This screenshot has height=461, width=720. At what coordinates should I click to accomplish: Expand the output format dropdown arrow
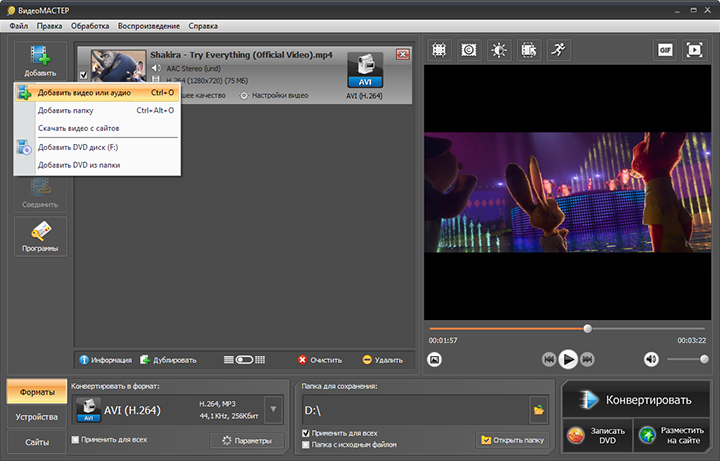[x=273, y=409]
